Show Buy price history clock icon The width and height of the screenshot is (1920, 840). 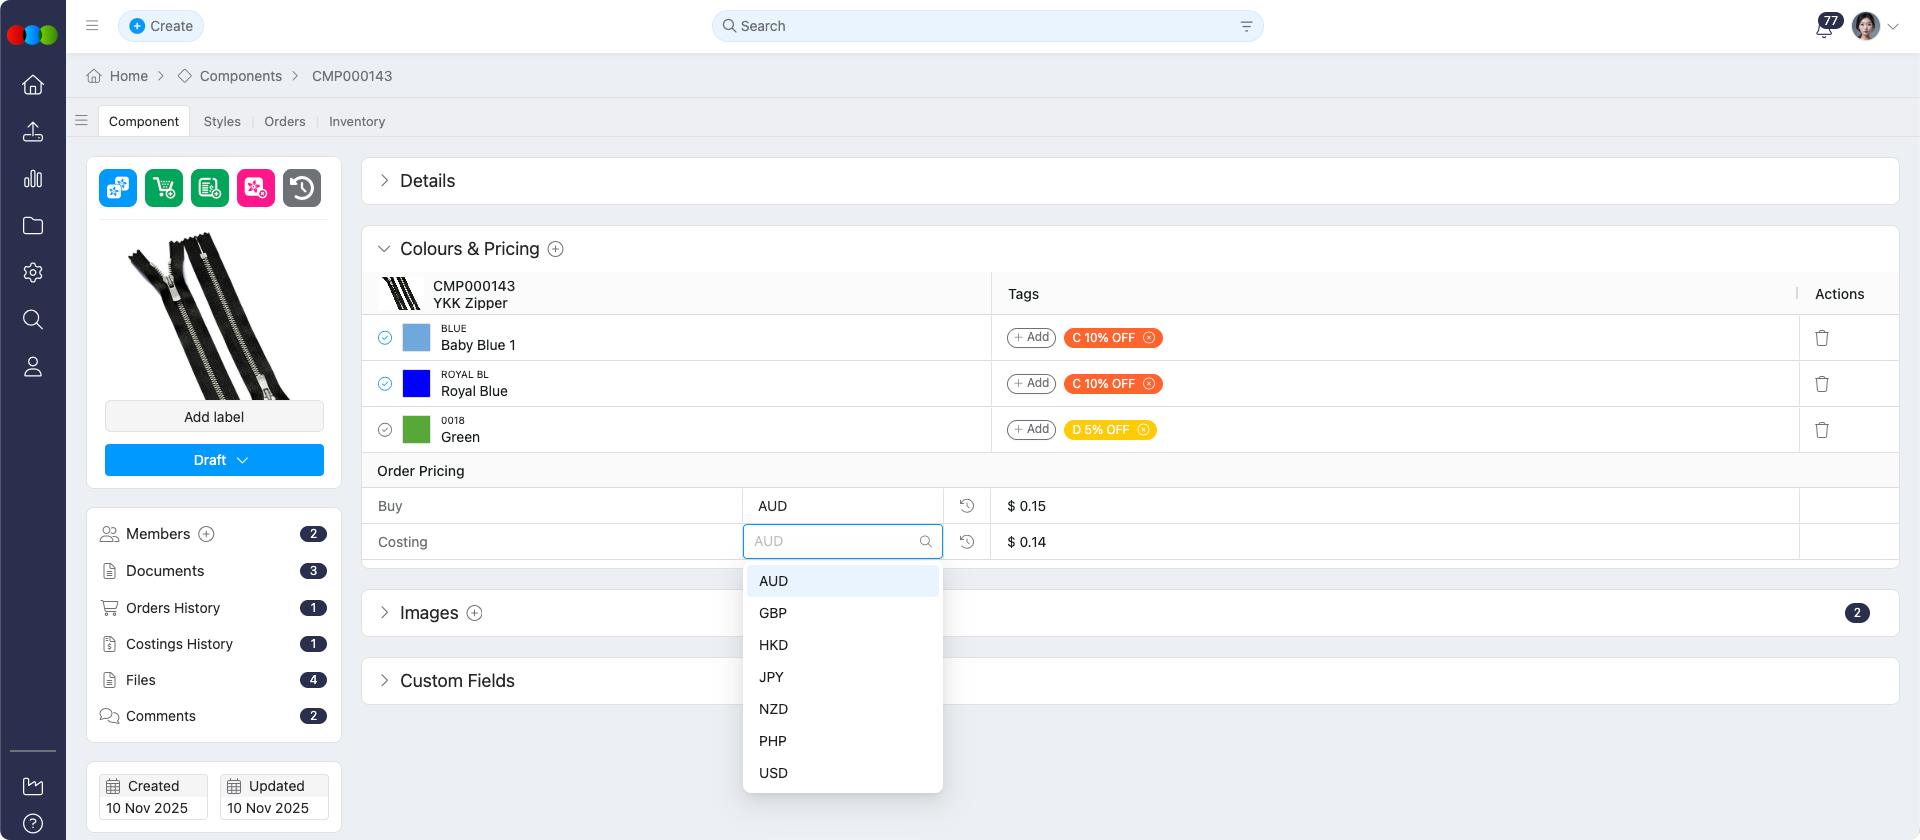[x=967, y=506]
